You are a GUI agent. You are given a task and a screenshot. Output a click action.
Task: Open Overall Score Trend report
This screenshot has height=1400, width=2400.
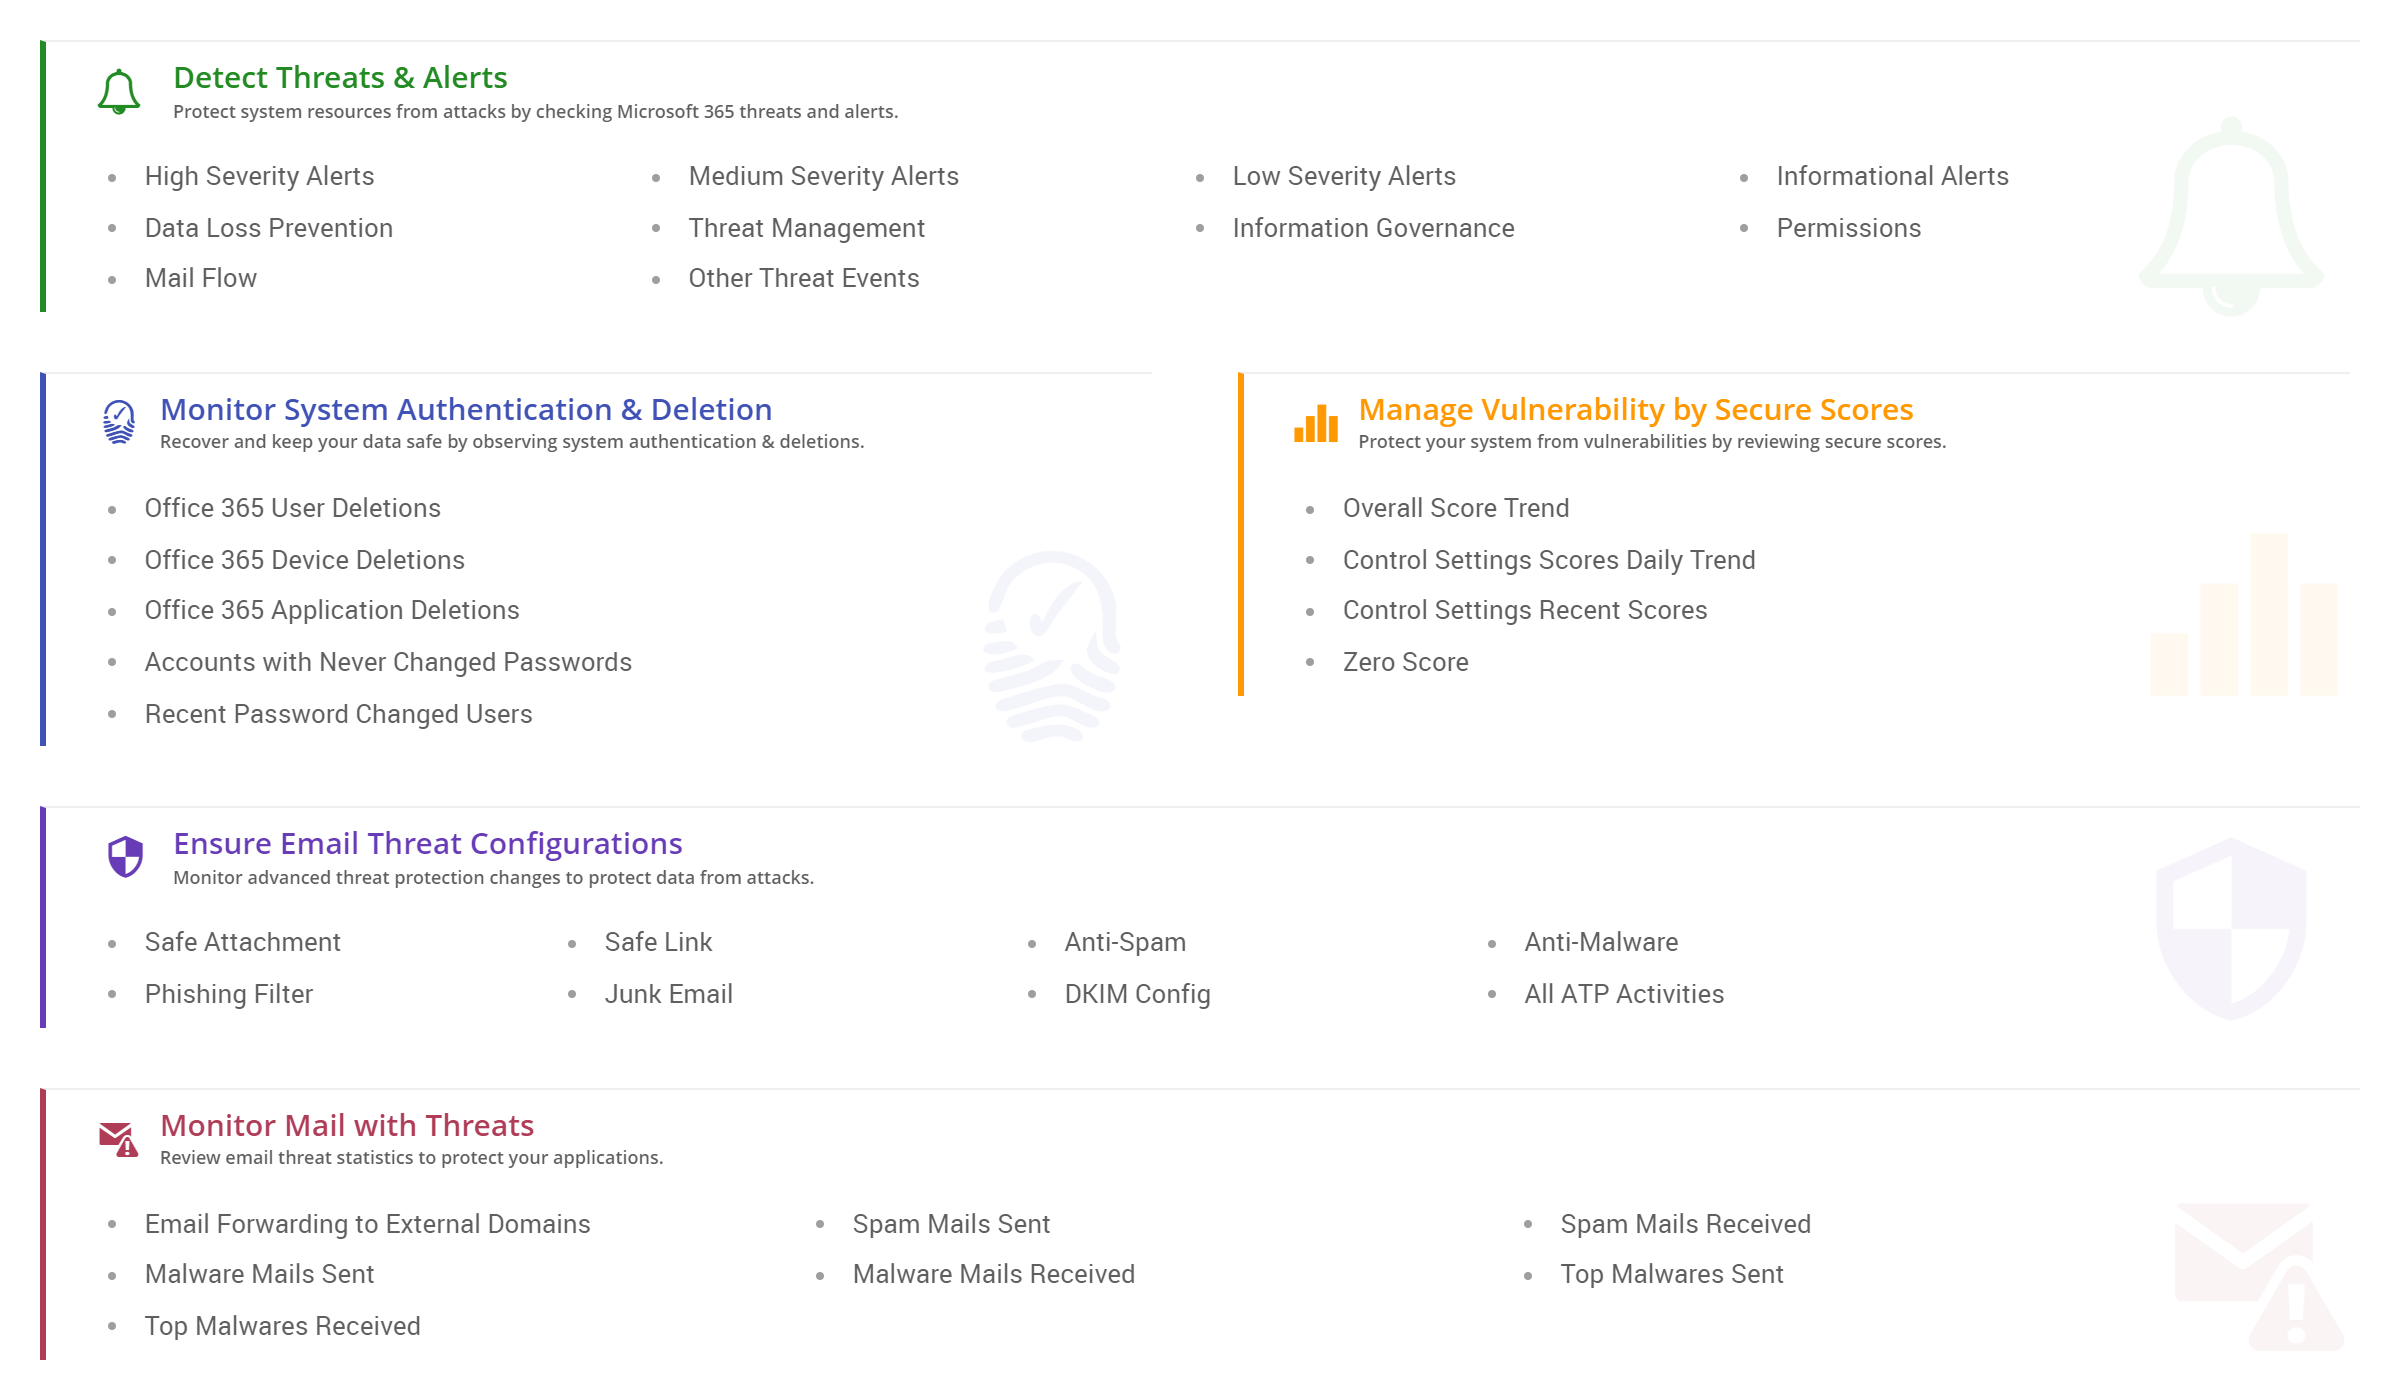[1455, 508]
